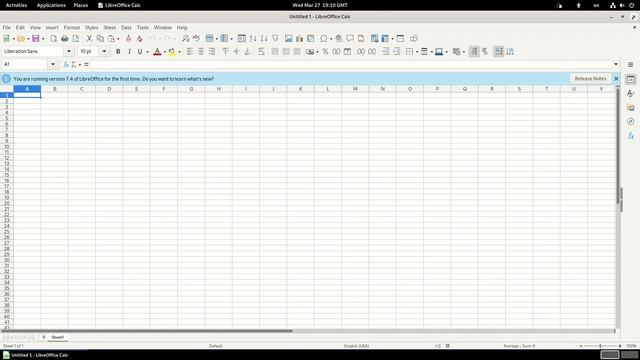Expand the Font Name dropdown
The image size is (640, 360).
[x=69, y=51]
